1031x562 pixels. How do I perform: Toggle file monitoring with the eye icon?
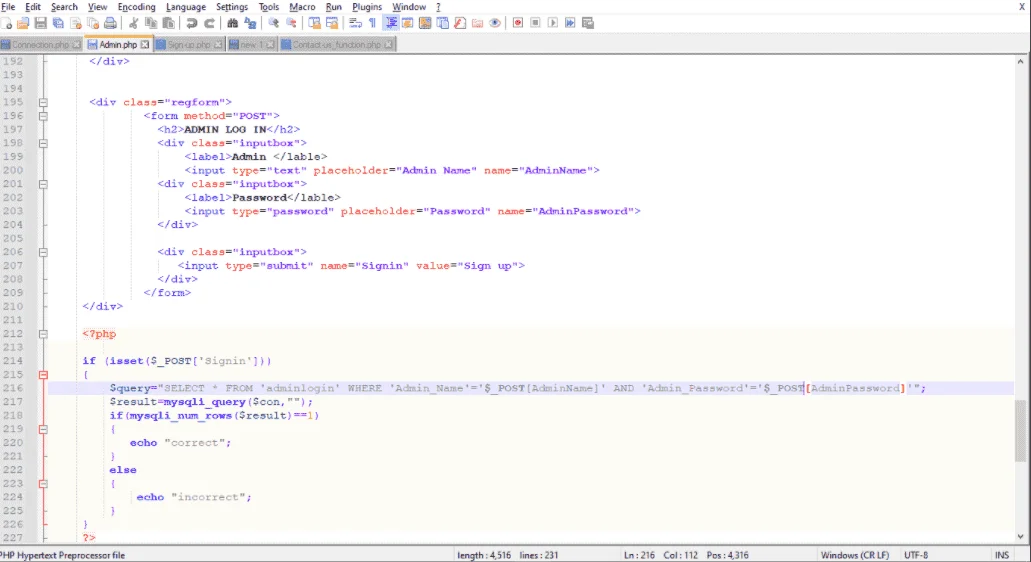coord(495,23)
